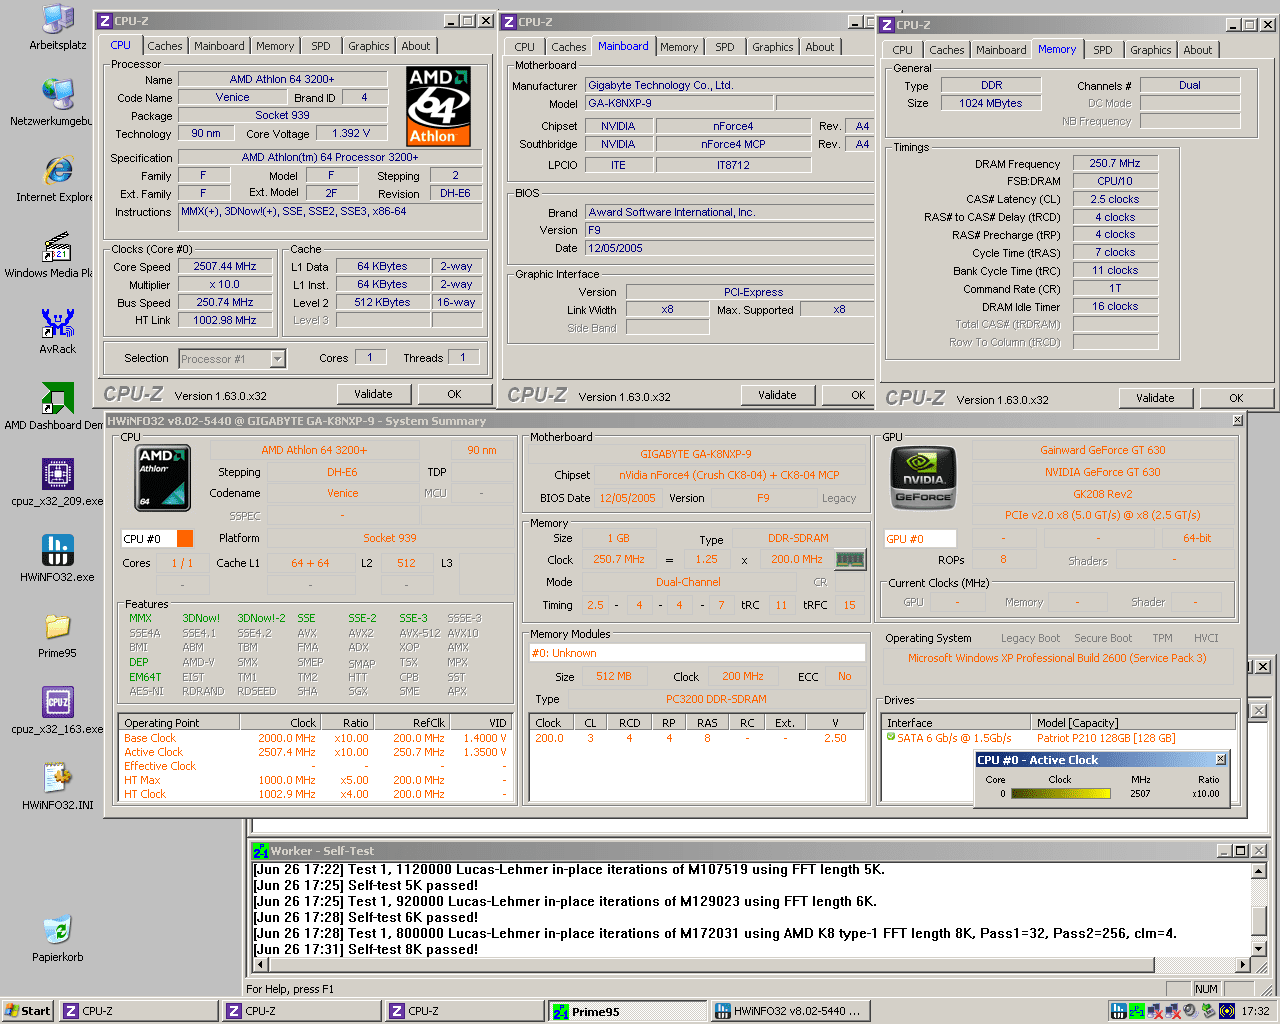1280x1024 pixels.
Task: Open Mainboard tab in the CPU-Z window showing memory Timings
Action: pyautogui.click(x=1001, y=50)
